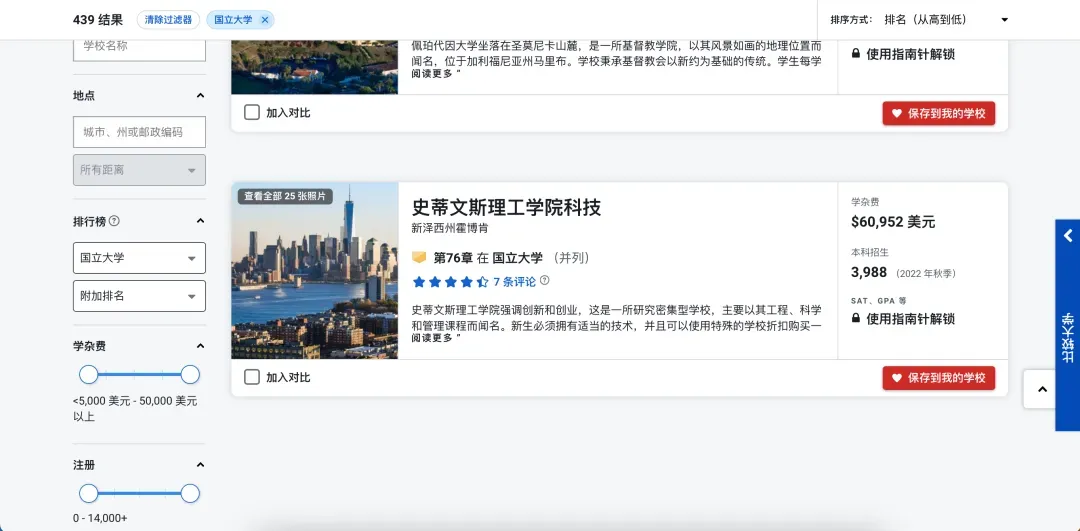Click the 新泽西州霍博肯 location text
1080x531 pixels.
450,228
